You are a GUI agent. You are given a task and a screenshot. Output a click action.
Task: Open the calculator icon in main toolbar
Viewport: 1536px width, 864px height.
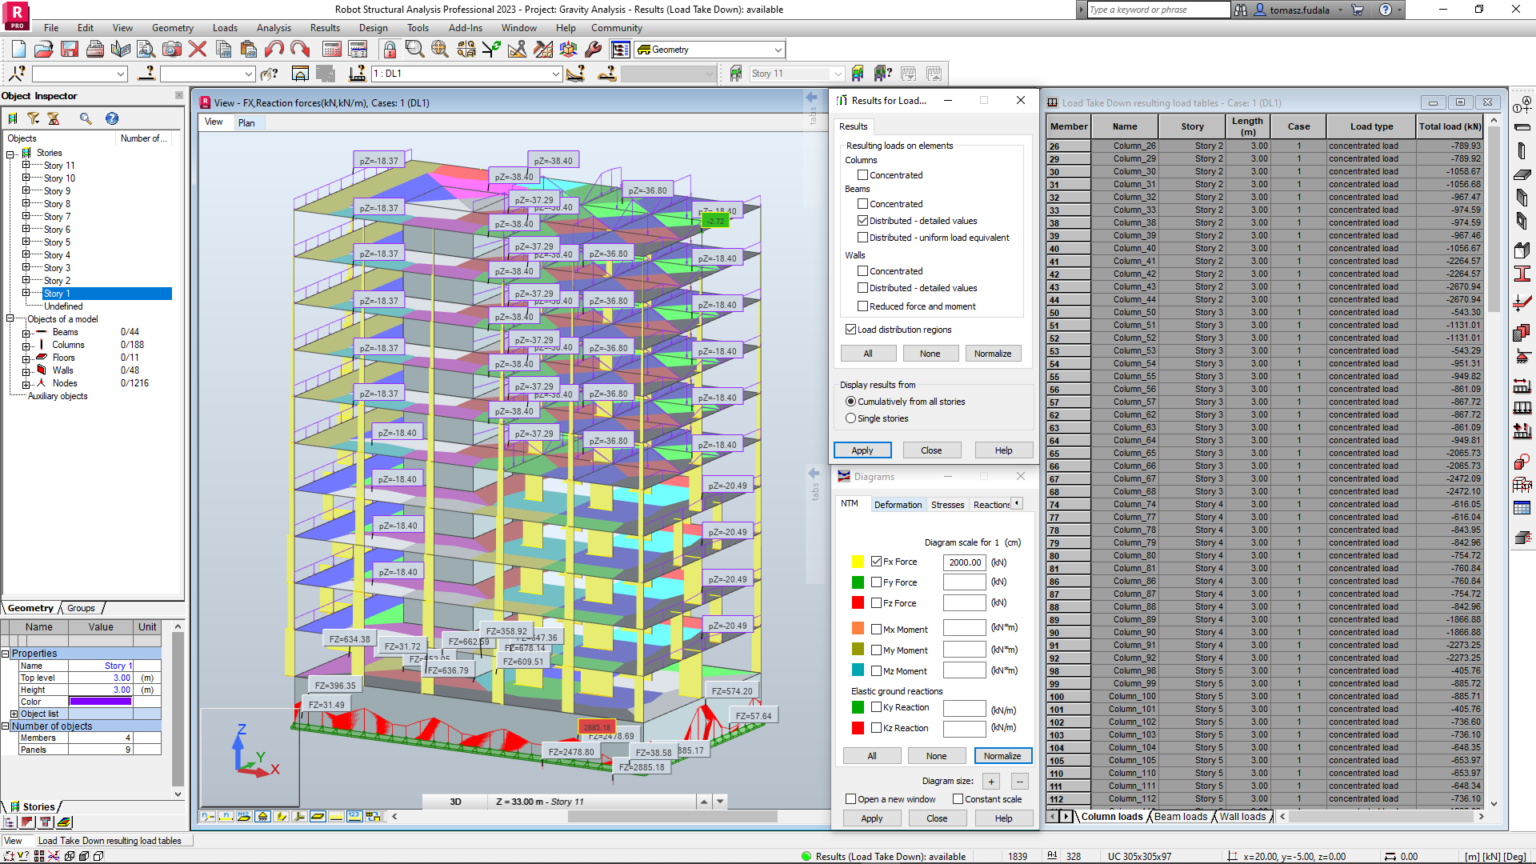pyautogui.click(x=332, y=49)
